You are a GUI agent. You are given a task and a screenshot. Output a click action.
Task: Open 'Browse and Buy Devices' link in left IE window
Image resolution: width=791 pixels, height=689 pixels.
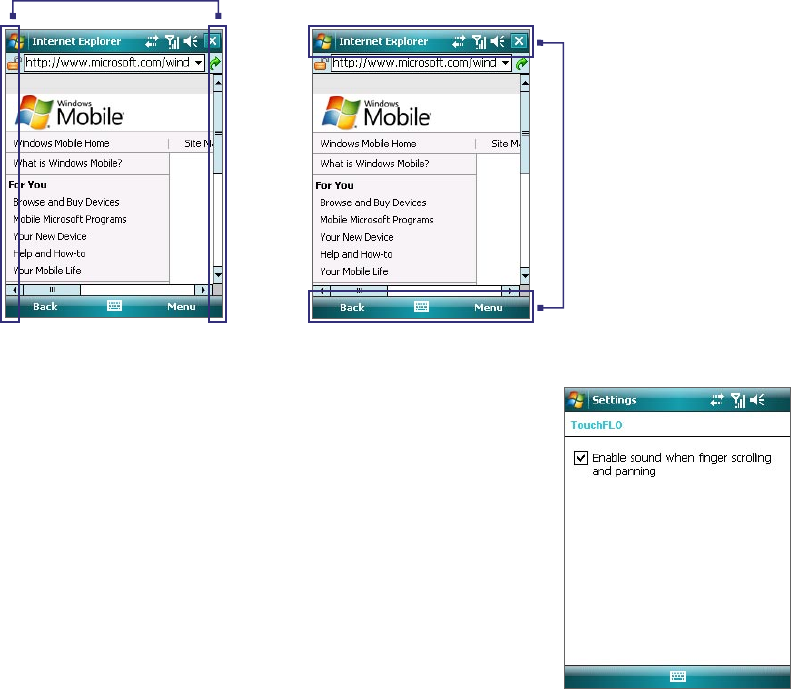66,202
